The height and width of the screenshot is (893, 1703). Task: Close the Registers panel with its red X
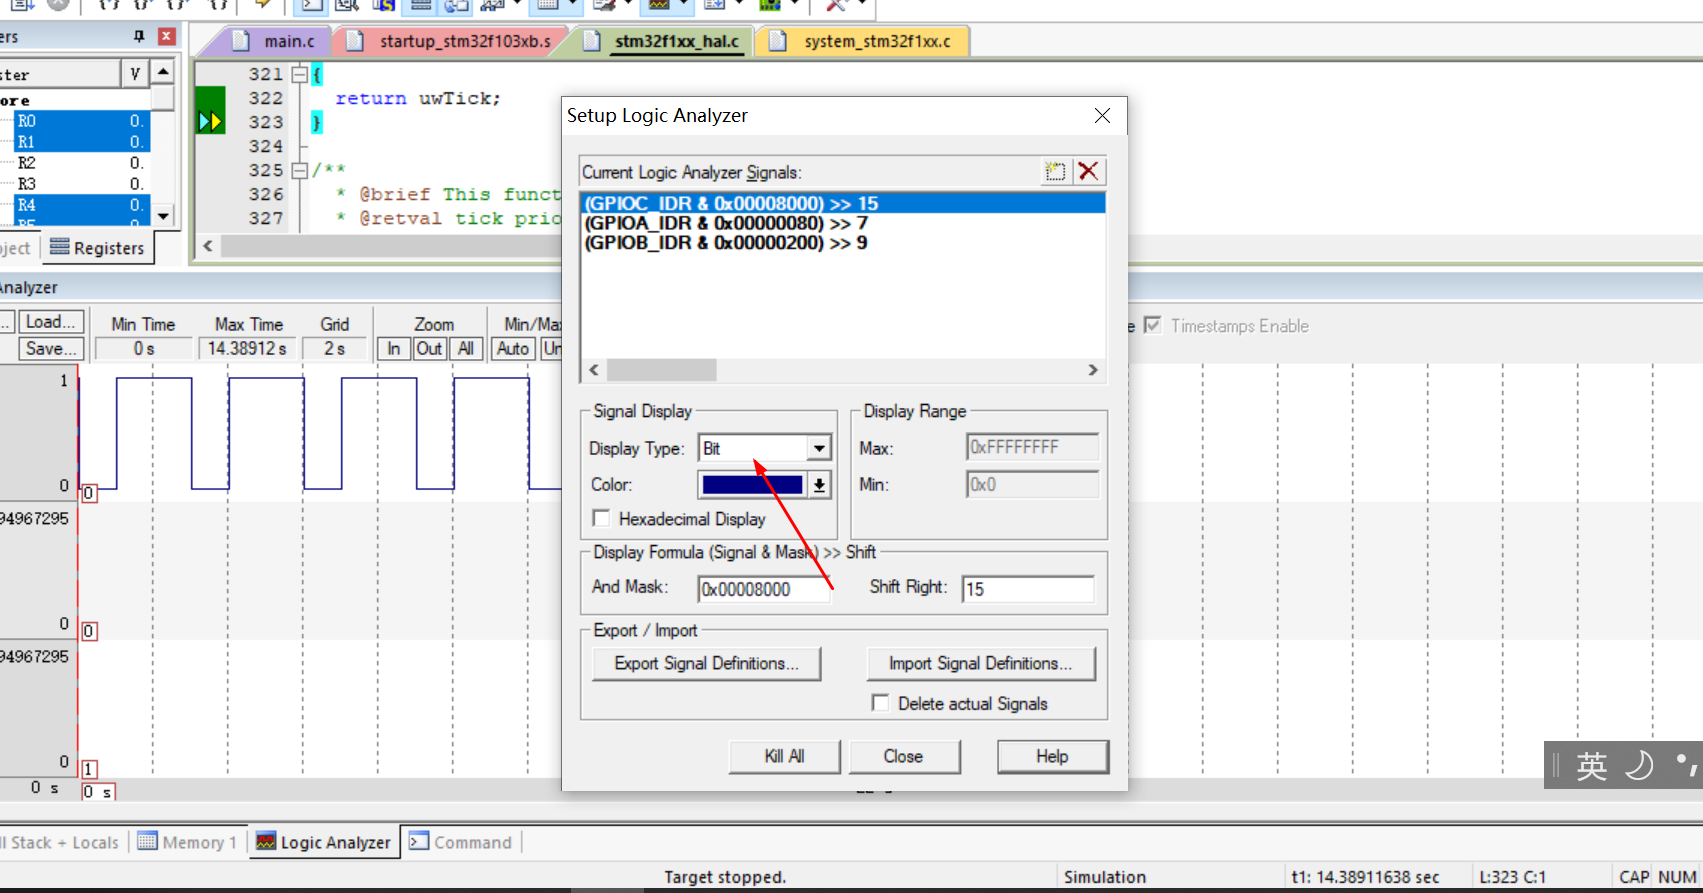point(167,36)
